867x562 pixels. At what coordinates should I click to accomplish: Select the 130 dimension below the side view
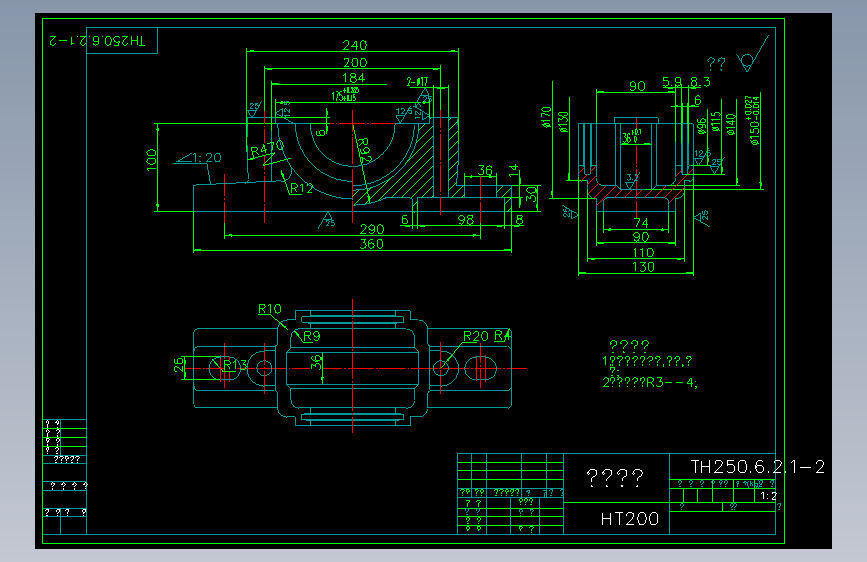(643, 267)
